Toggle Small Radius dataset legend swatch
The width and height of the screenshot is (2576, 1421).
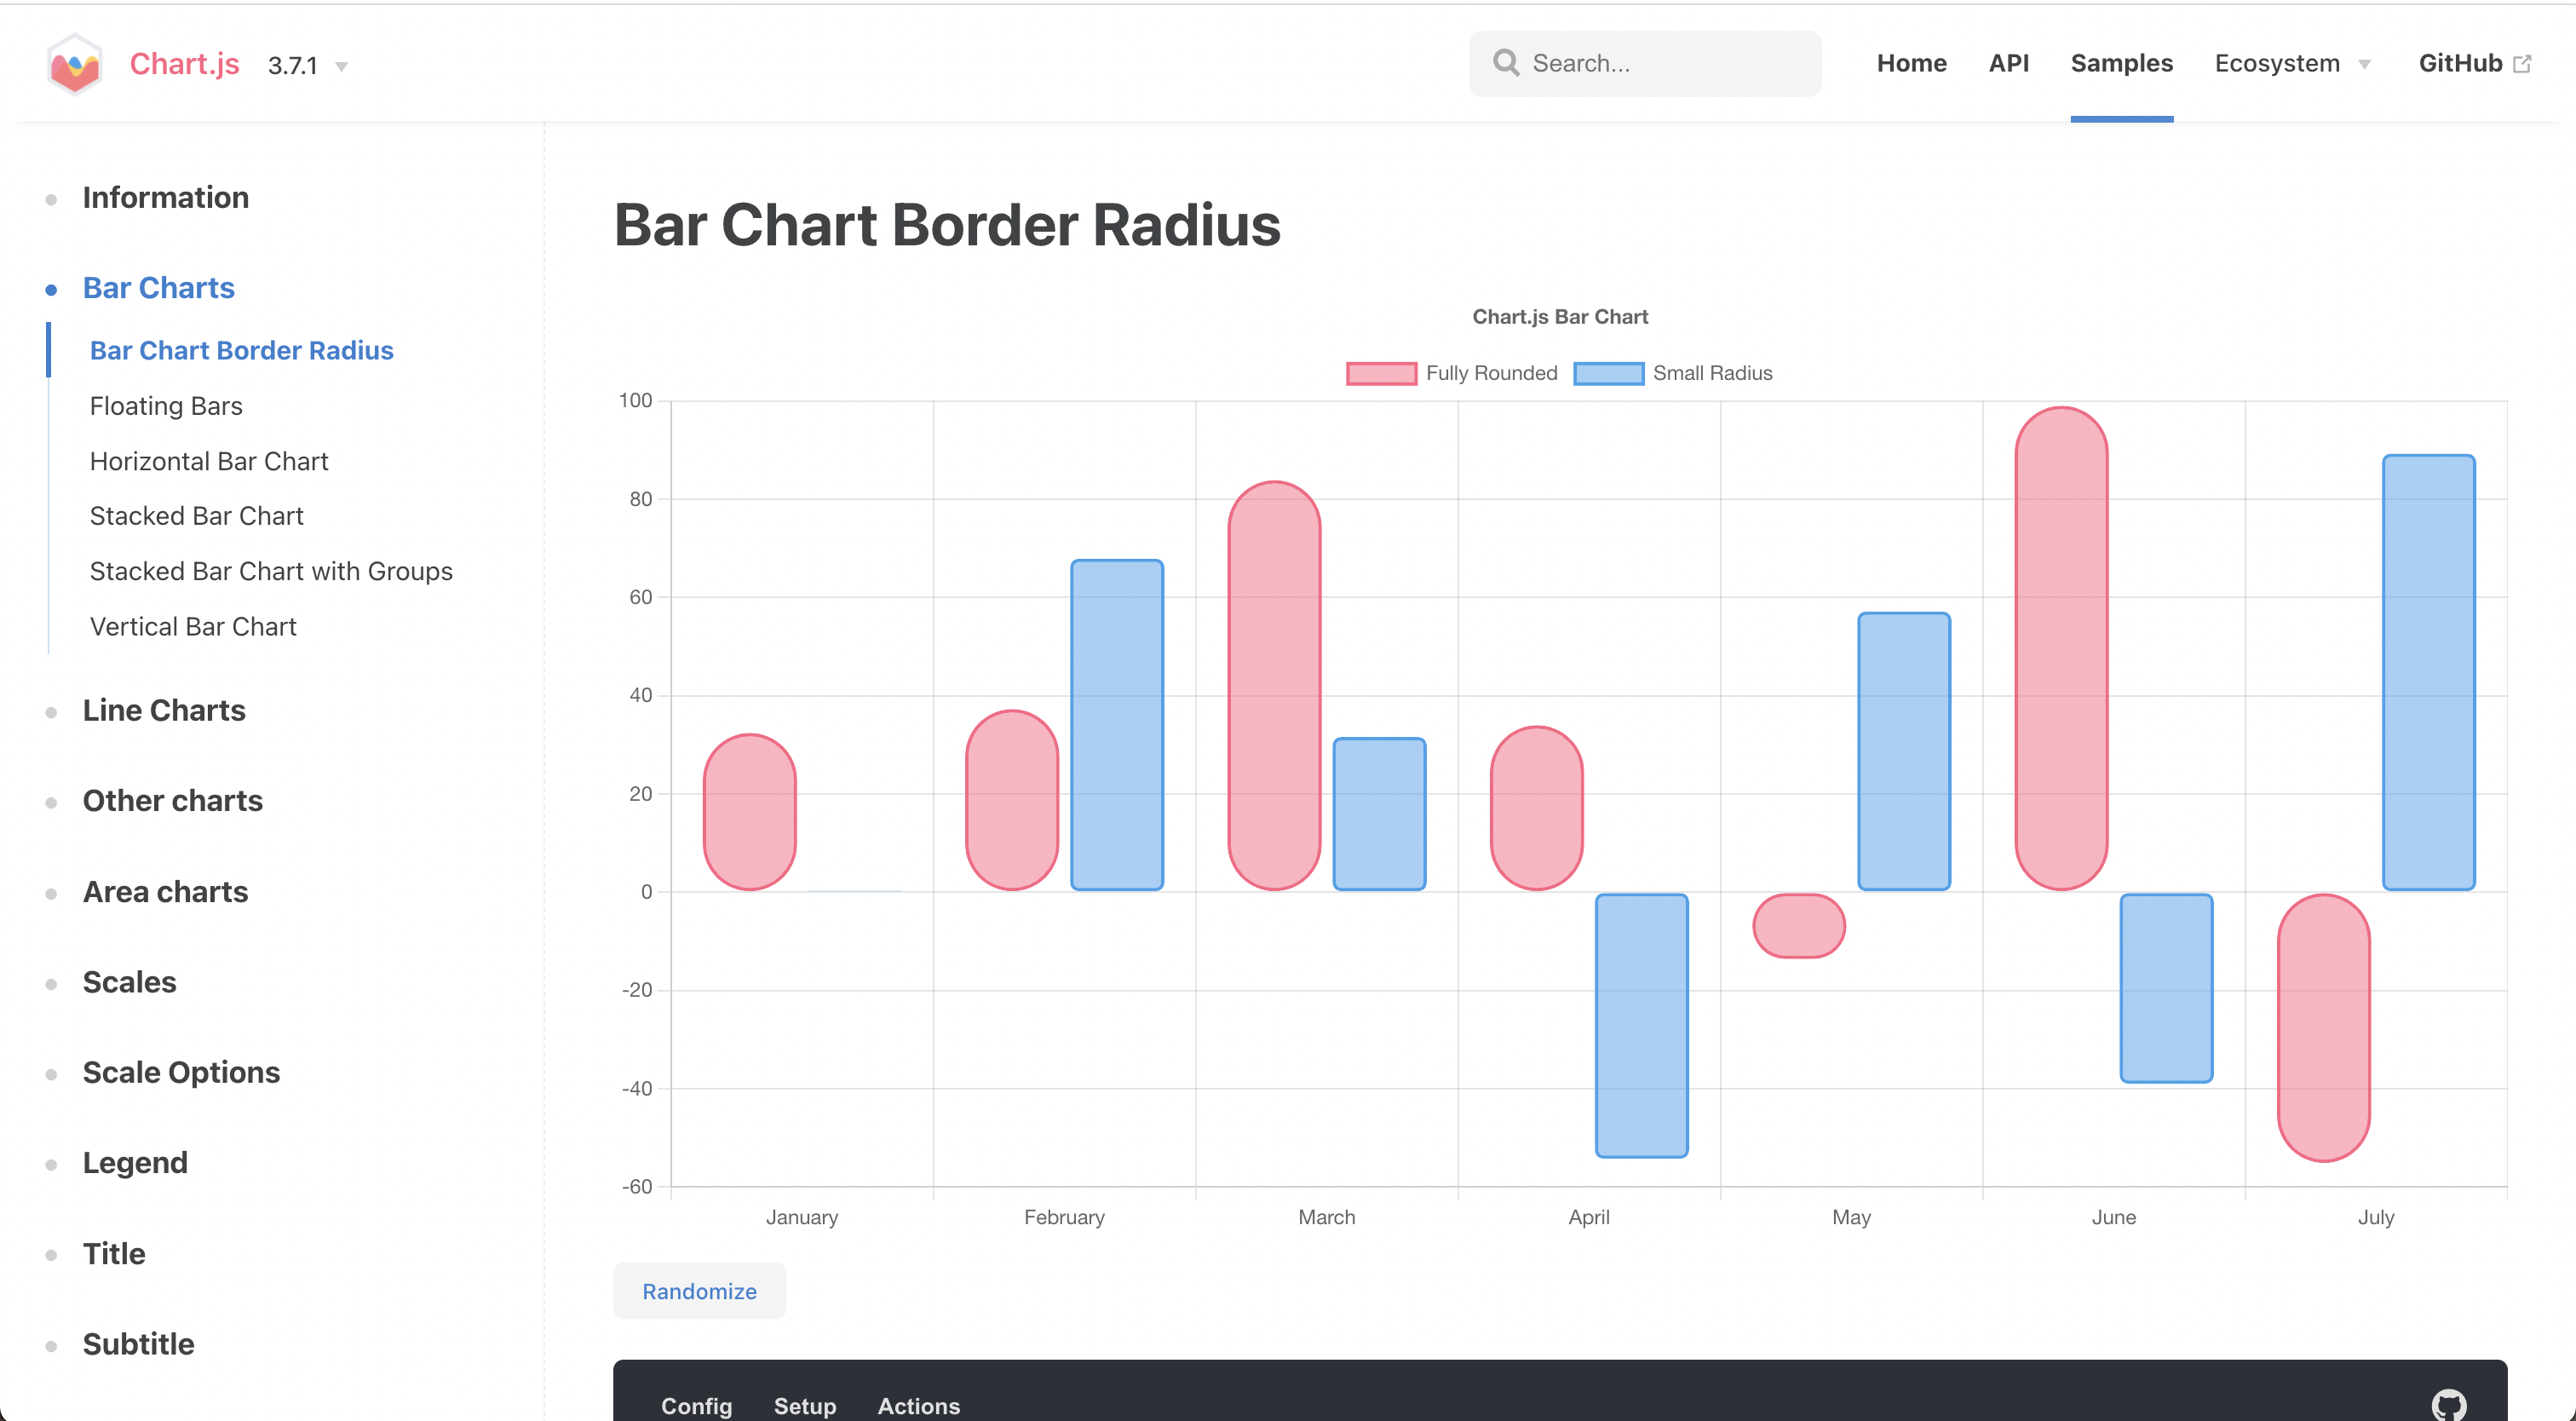(x=1608, y=373)
